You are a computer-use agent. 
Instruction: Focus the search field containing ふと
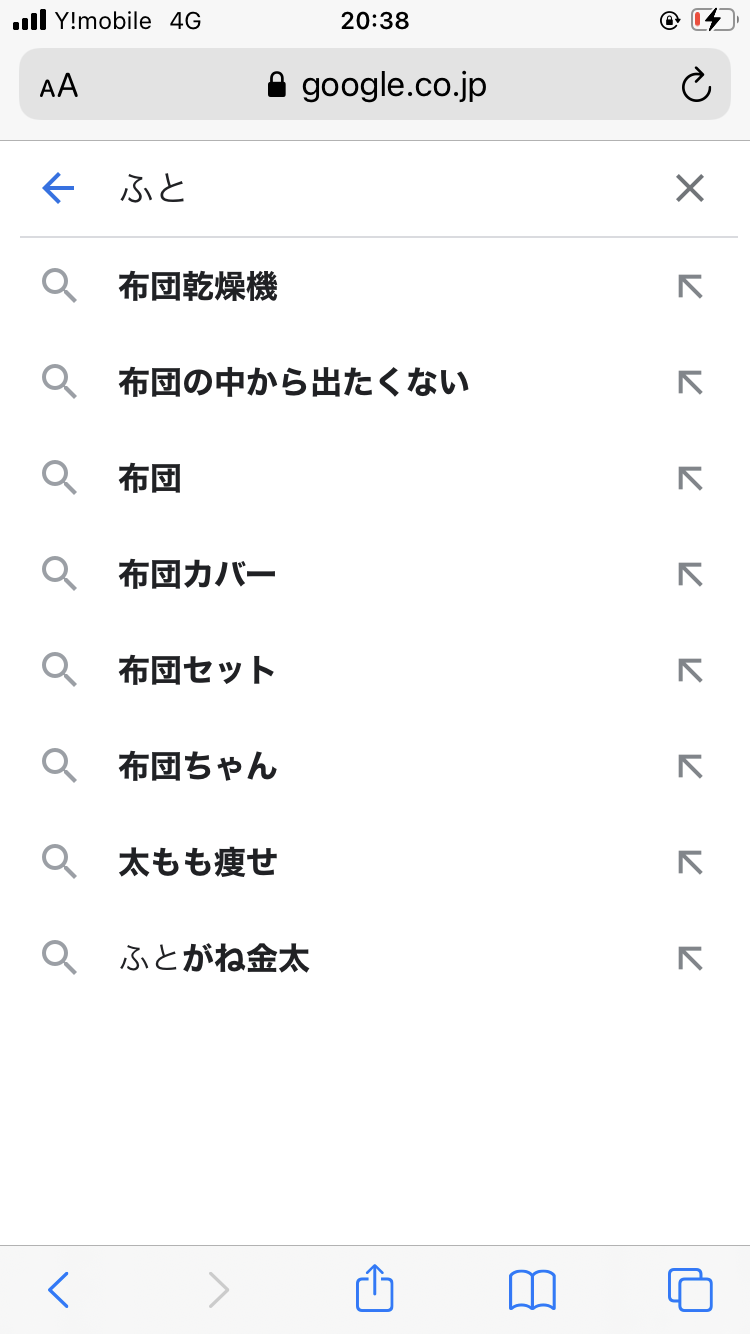click(380, 188)
